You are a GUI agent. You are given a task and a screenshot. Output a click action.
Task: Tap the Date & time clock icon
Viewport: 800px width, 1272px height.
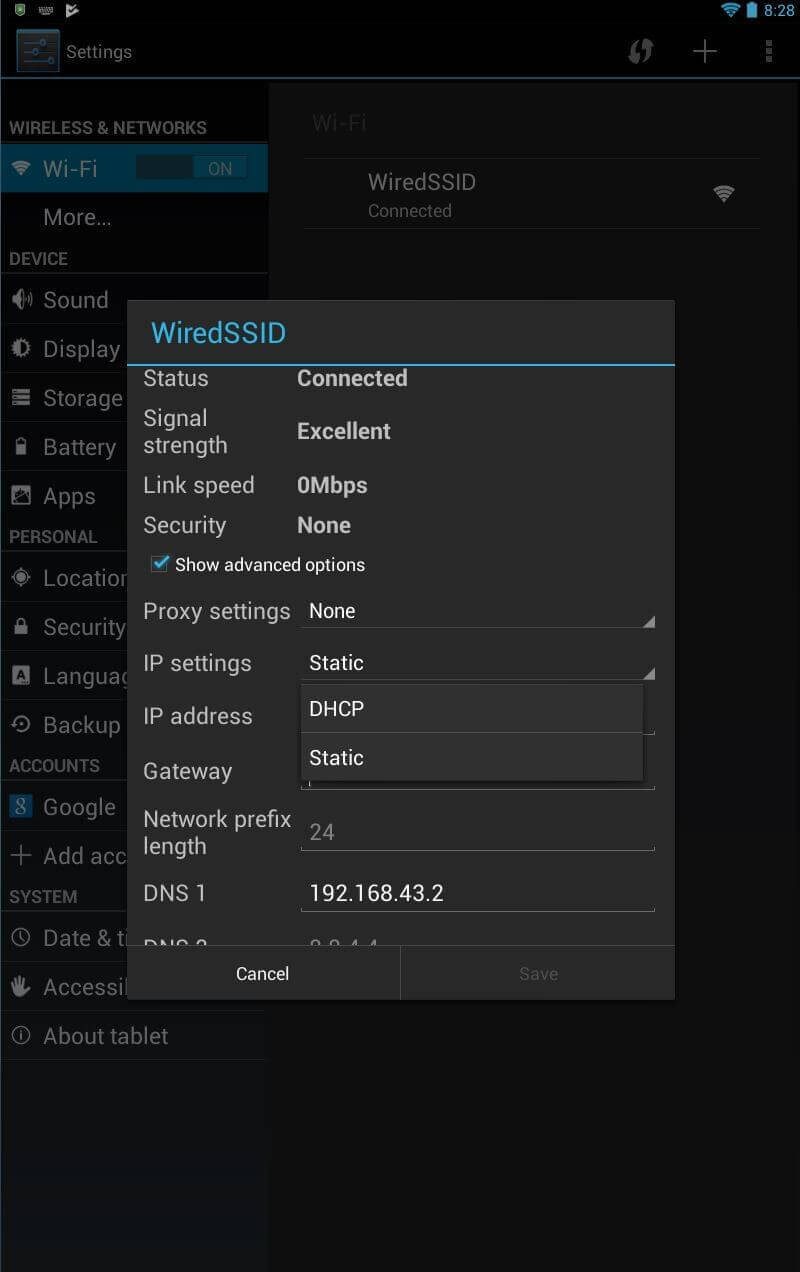21,937
